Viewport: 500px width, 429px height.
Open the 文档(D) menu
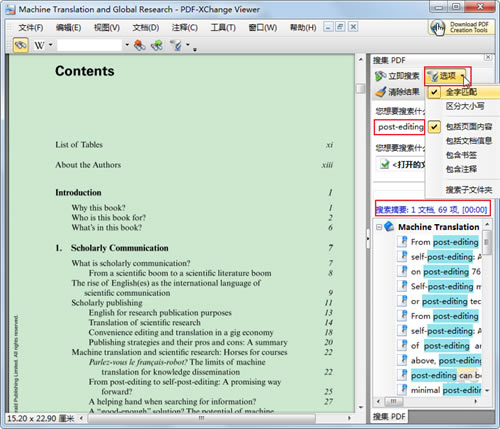[146, 28]
